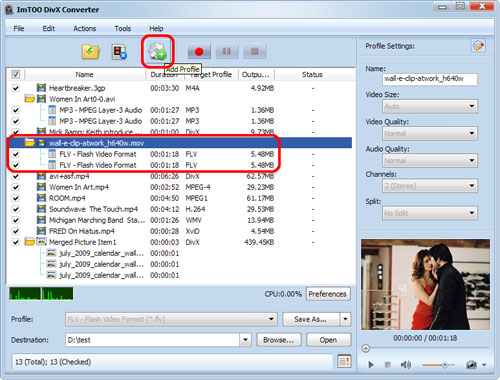Open the Actions menu
This screenshot has width=500, height=380.
pyautogui.click(x=84, y=28)
